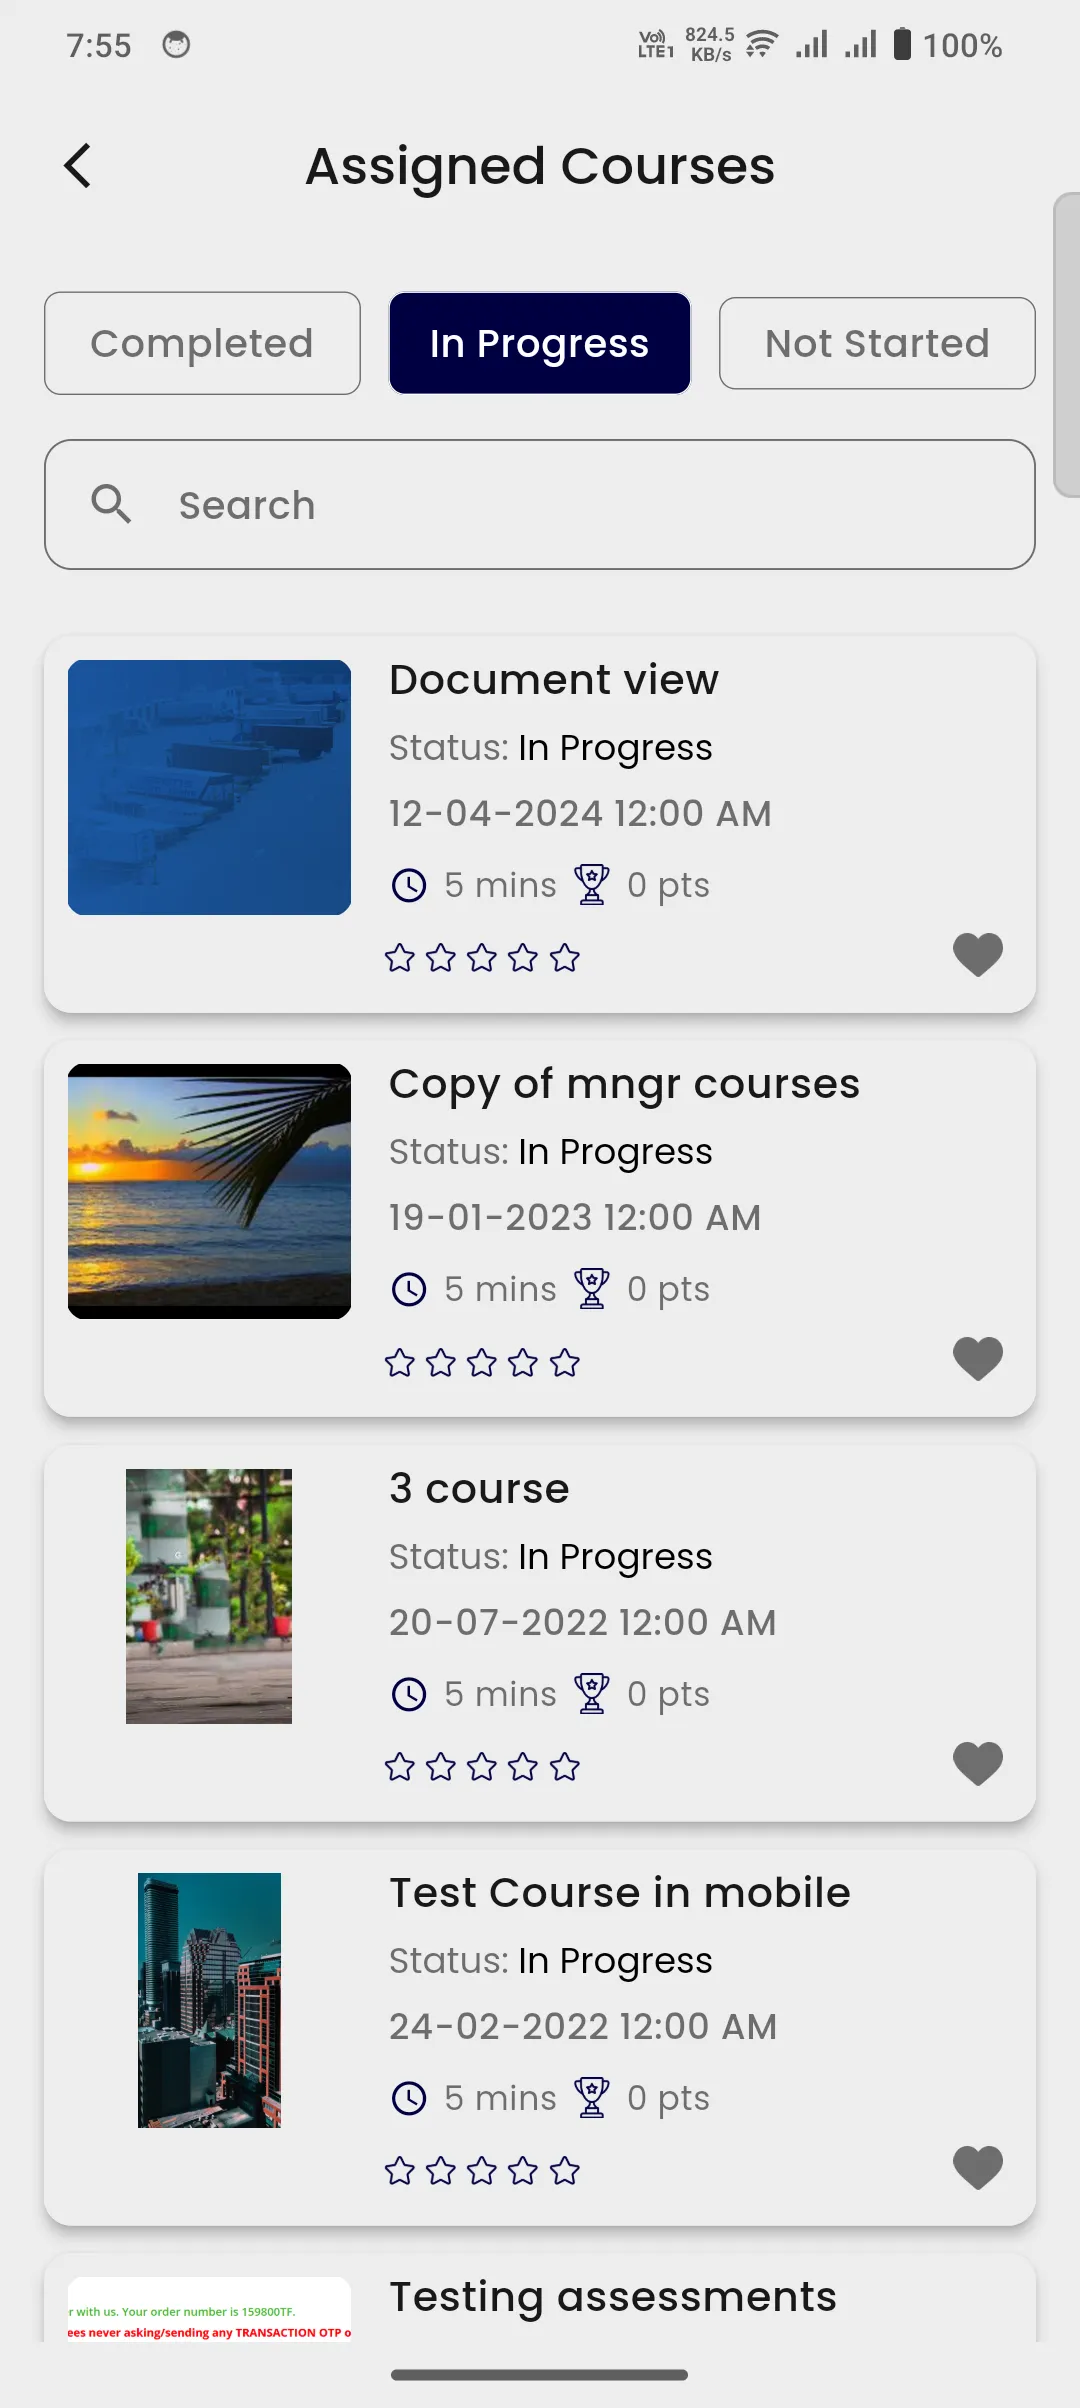Open the 3 course title
The width and height of the screenshot is (1080, 2408).
[x=479, y=1489]
